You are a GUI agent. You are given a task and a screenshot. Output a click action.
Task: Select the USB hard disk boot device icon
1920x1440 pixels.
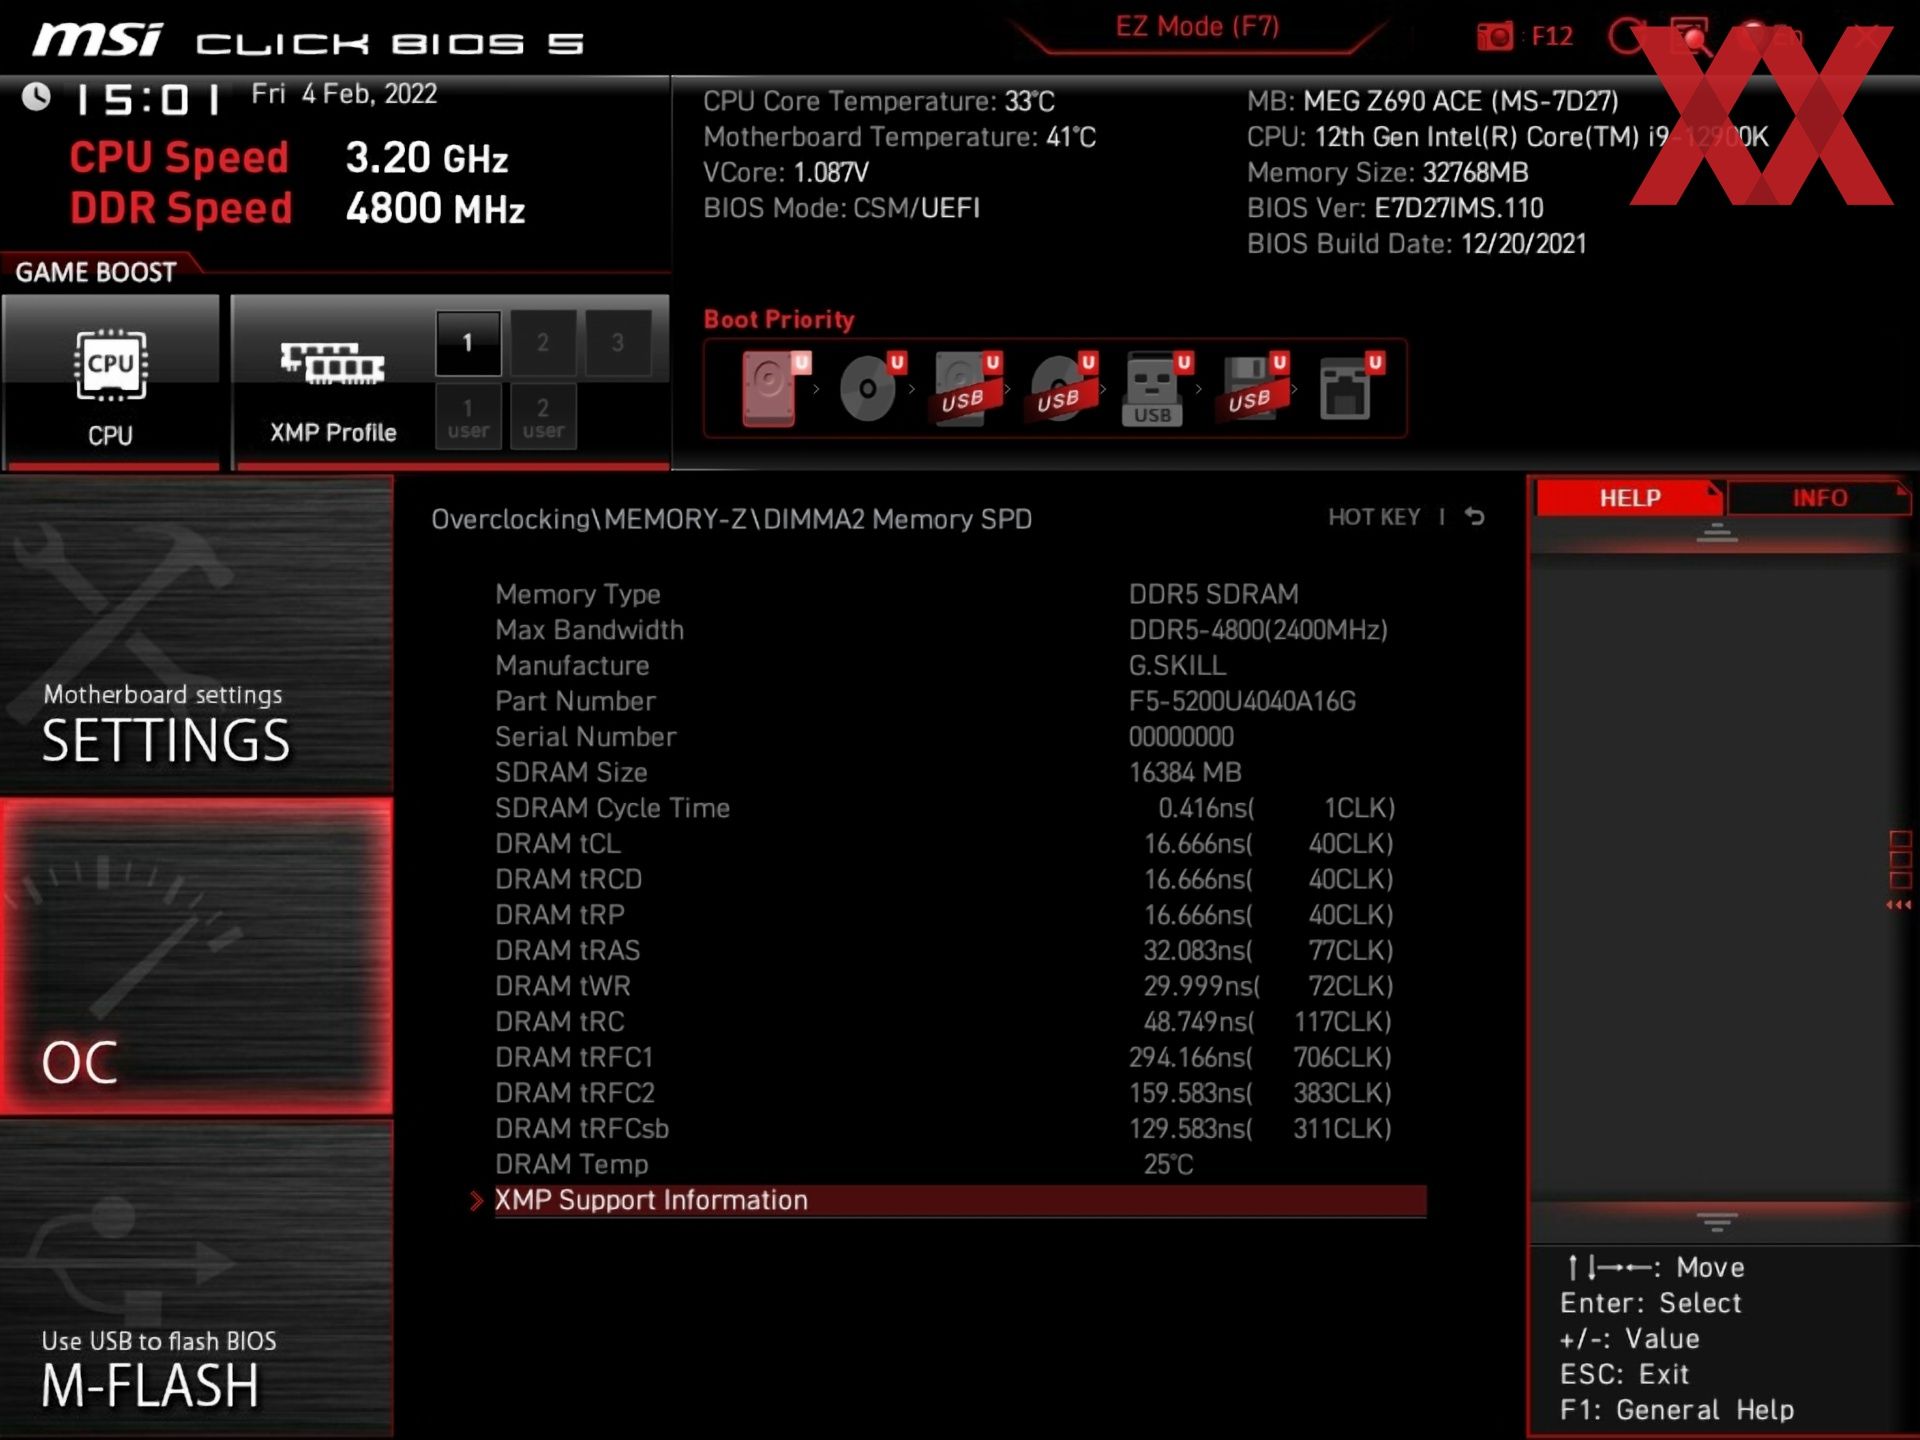coord(966,388)
